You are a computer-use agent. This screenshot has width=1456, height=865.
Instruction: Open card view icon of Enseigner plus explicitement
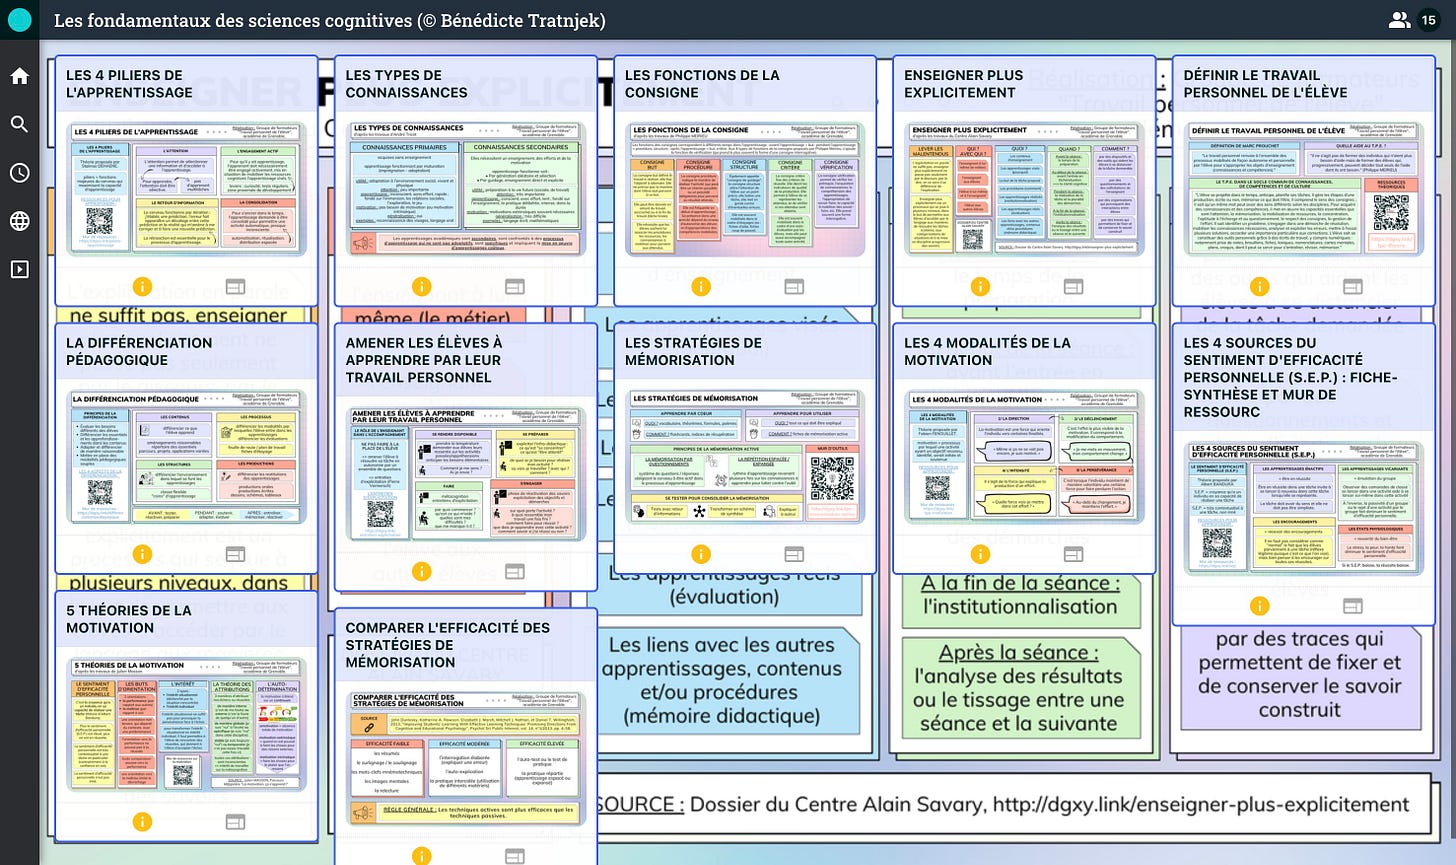(1073, 286)
